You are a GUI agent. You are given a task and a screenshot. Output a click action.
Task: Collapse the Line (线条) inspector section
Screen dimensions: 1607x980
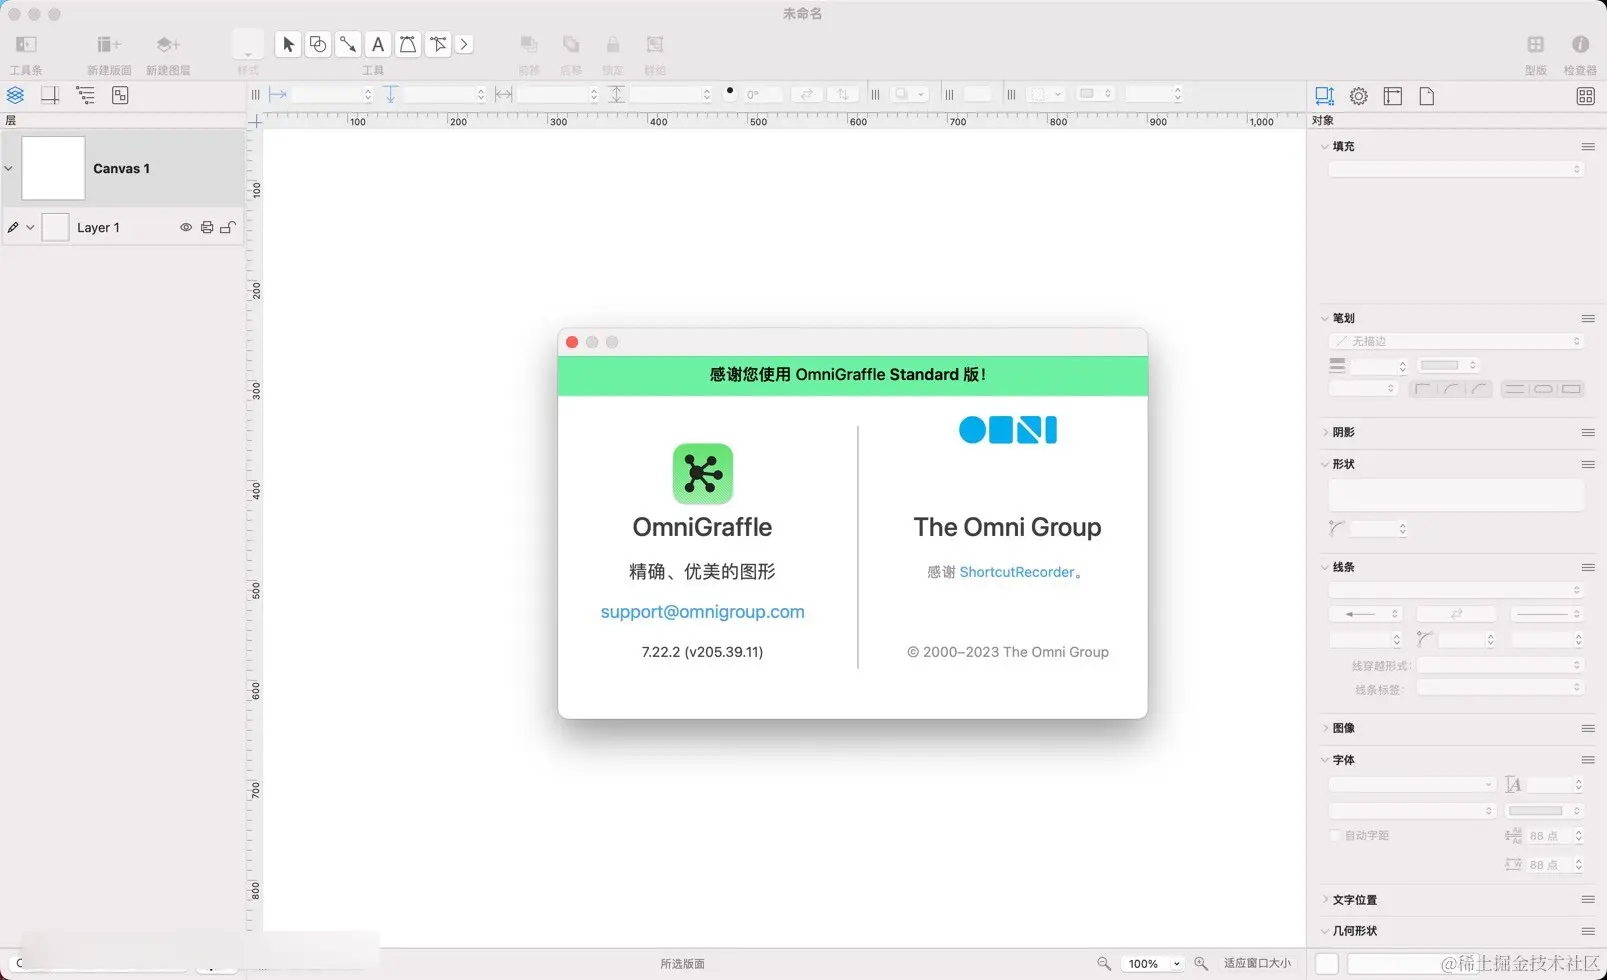[x=1325, y=567]
